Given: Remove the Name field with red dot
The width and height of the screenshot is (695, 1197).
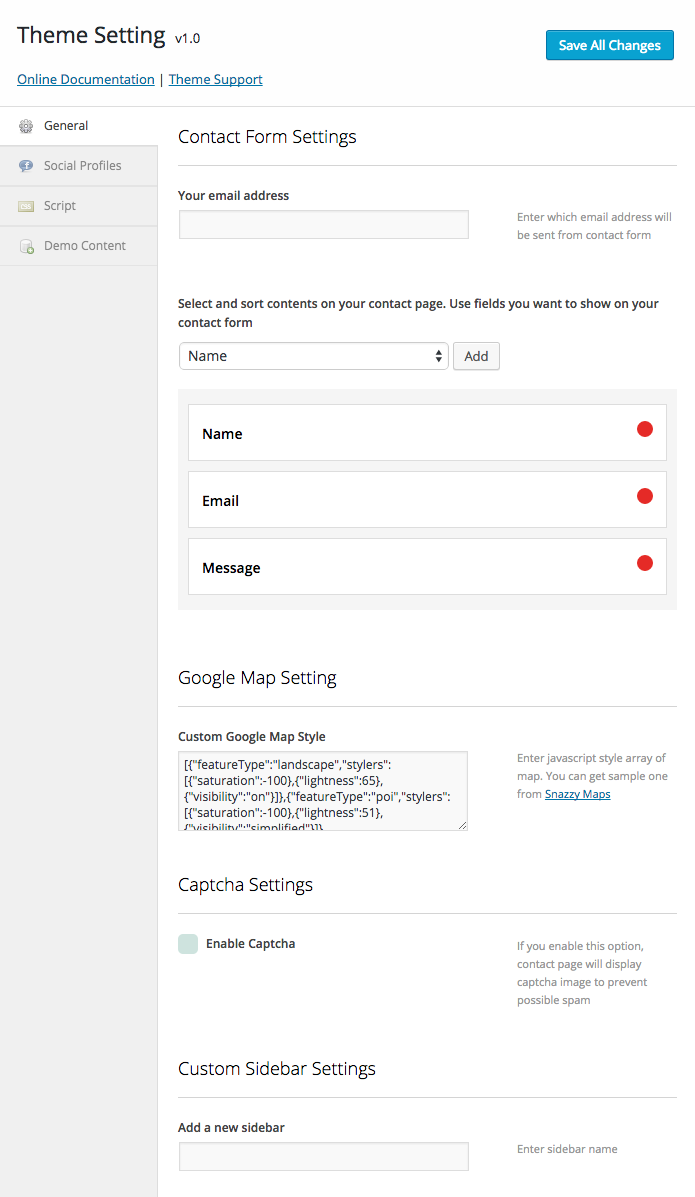Looking at the screenshot, I should pos(645,429).
